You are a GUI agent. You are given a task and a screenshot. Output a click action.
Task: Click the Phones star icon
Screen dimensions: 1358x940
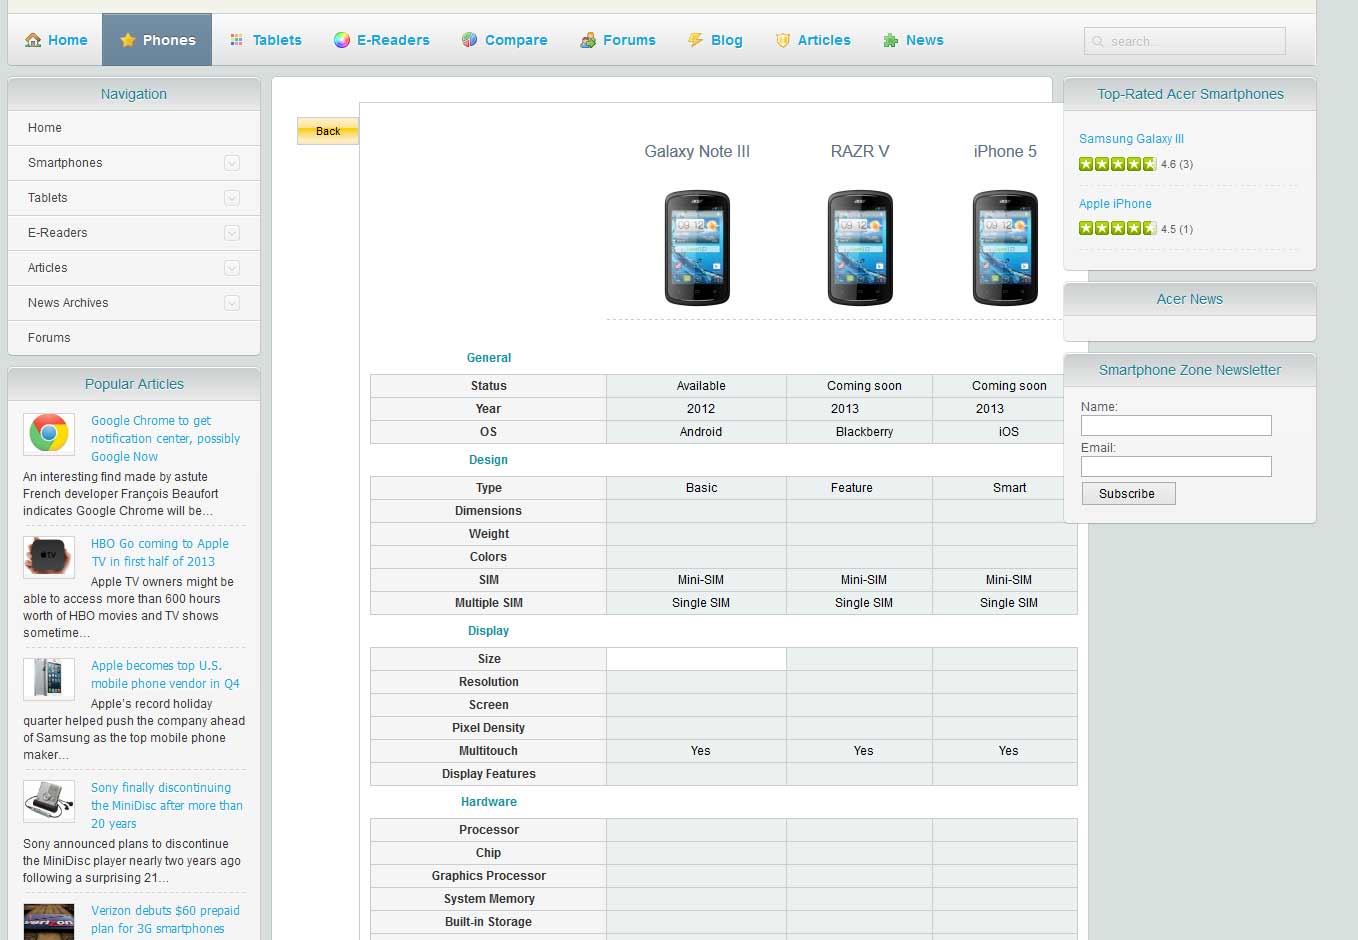(127, 40)
